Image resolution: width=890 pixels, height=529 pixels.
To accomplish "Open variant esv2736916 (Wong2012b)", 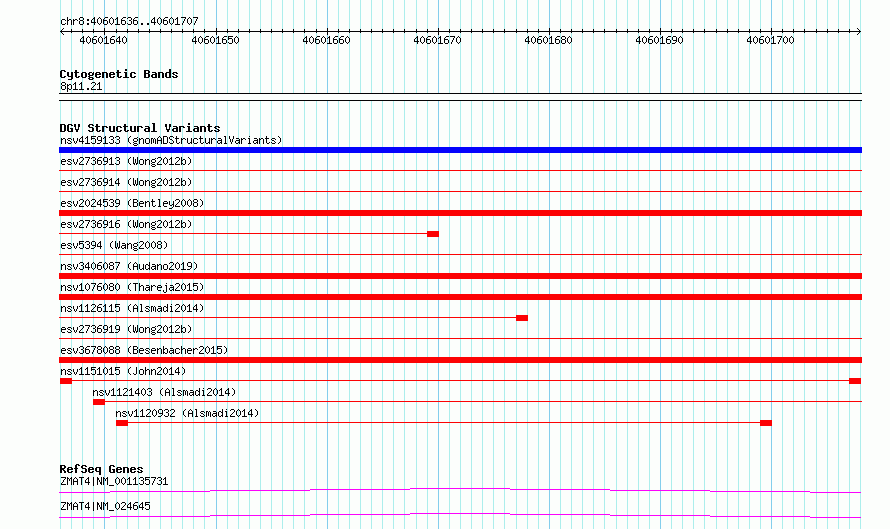I will coord(126,224).
